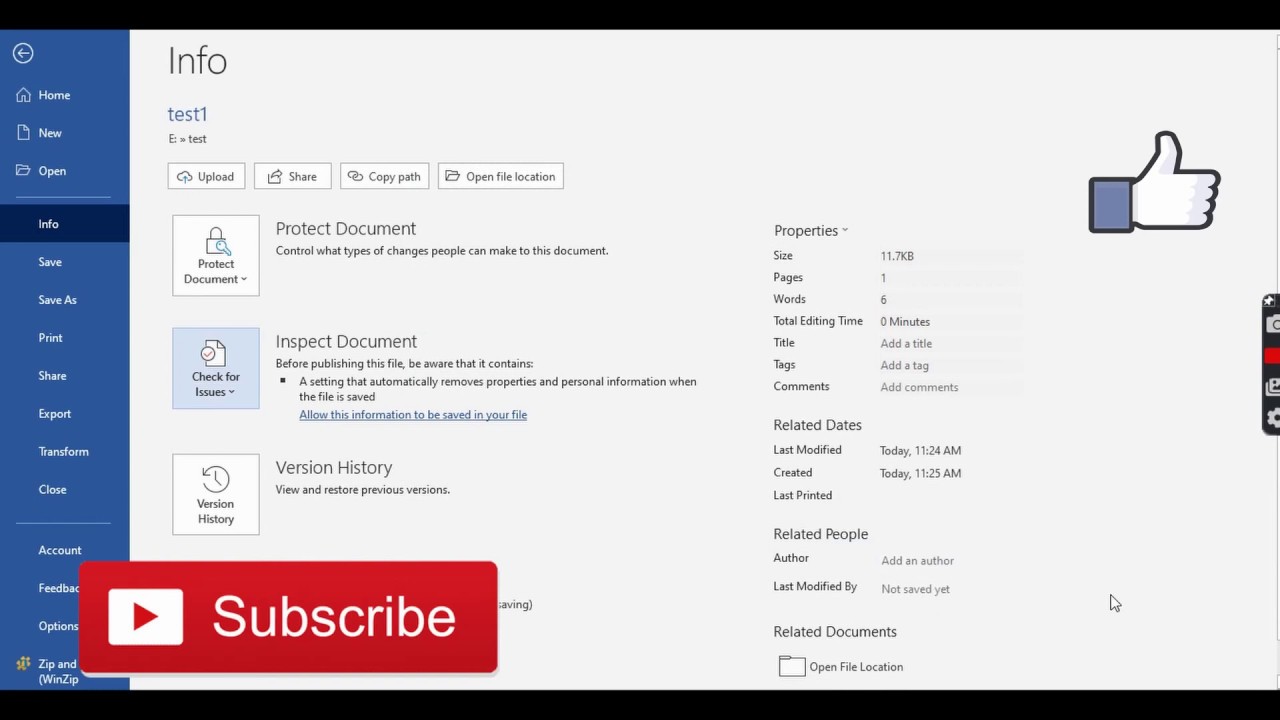Click the red record button on recorder toolbar
1280x720 pixels.
point(1273,355)
